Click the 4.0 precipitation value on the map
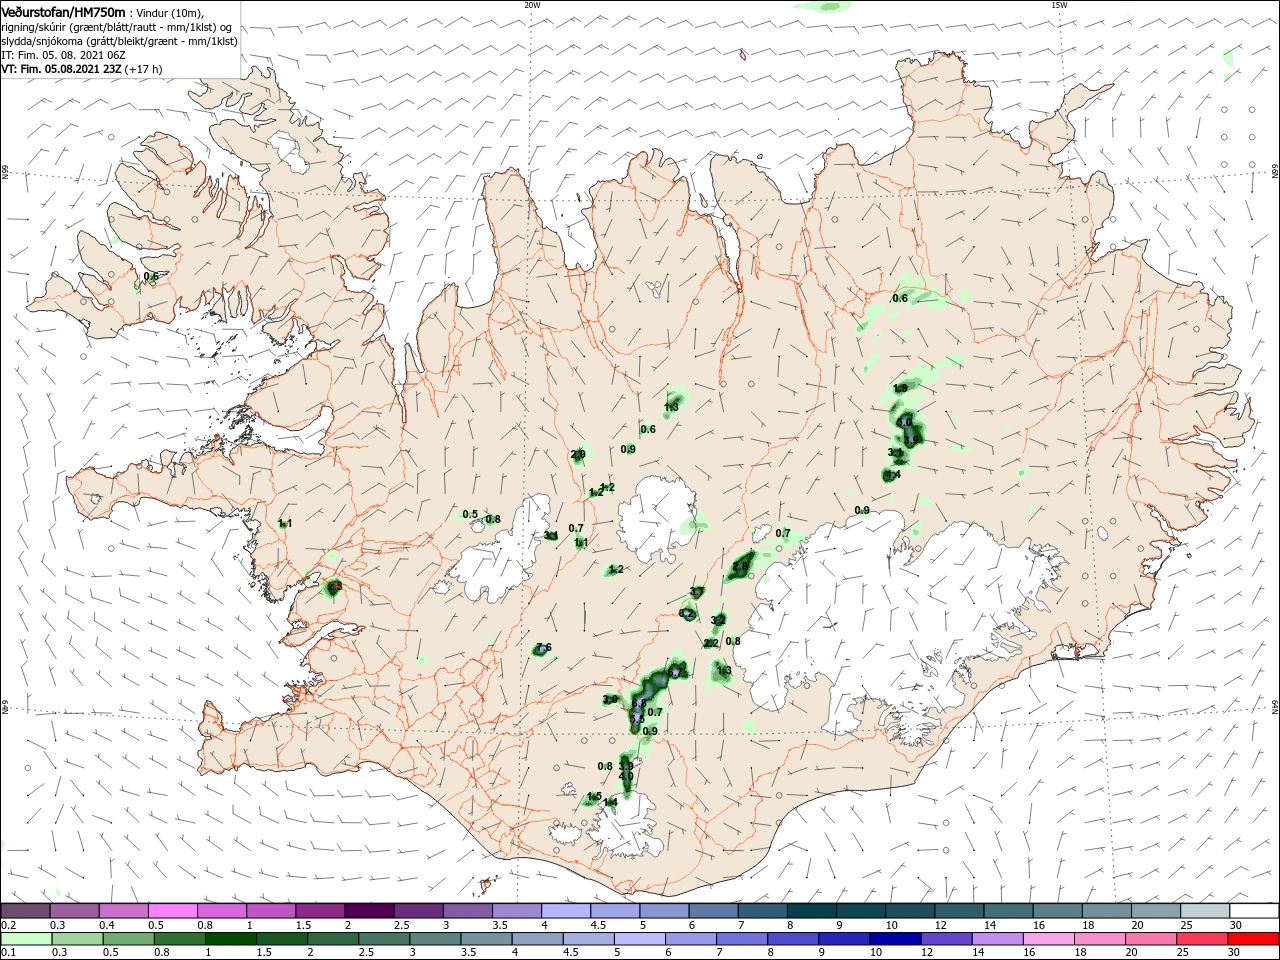The height and width of the screenshot is (960, 1280). 626,776
